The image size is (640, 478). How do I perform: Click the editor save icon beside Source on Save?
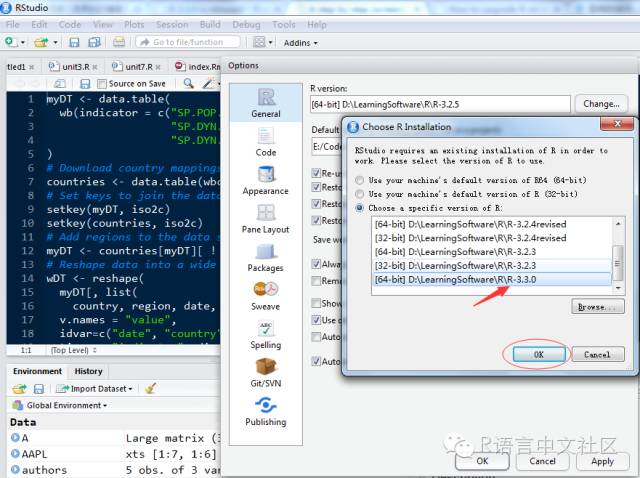[85, 84]
